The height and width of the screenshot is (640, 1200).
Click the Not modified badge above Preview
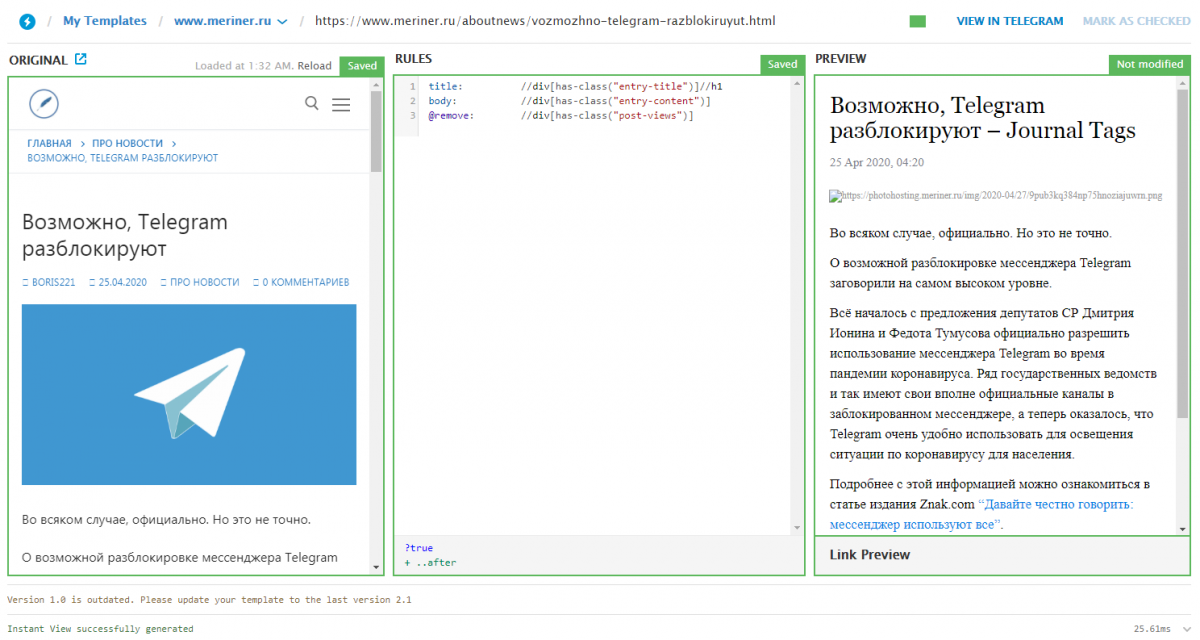(x=1150, y=65)
